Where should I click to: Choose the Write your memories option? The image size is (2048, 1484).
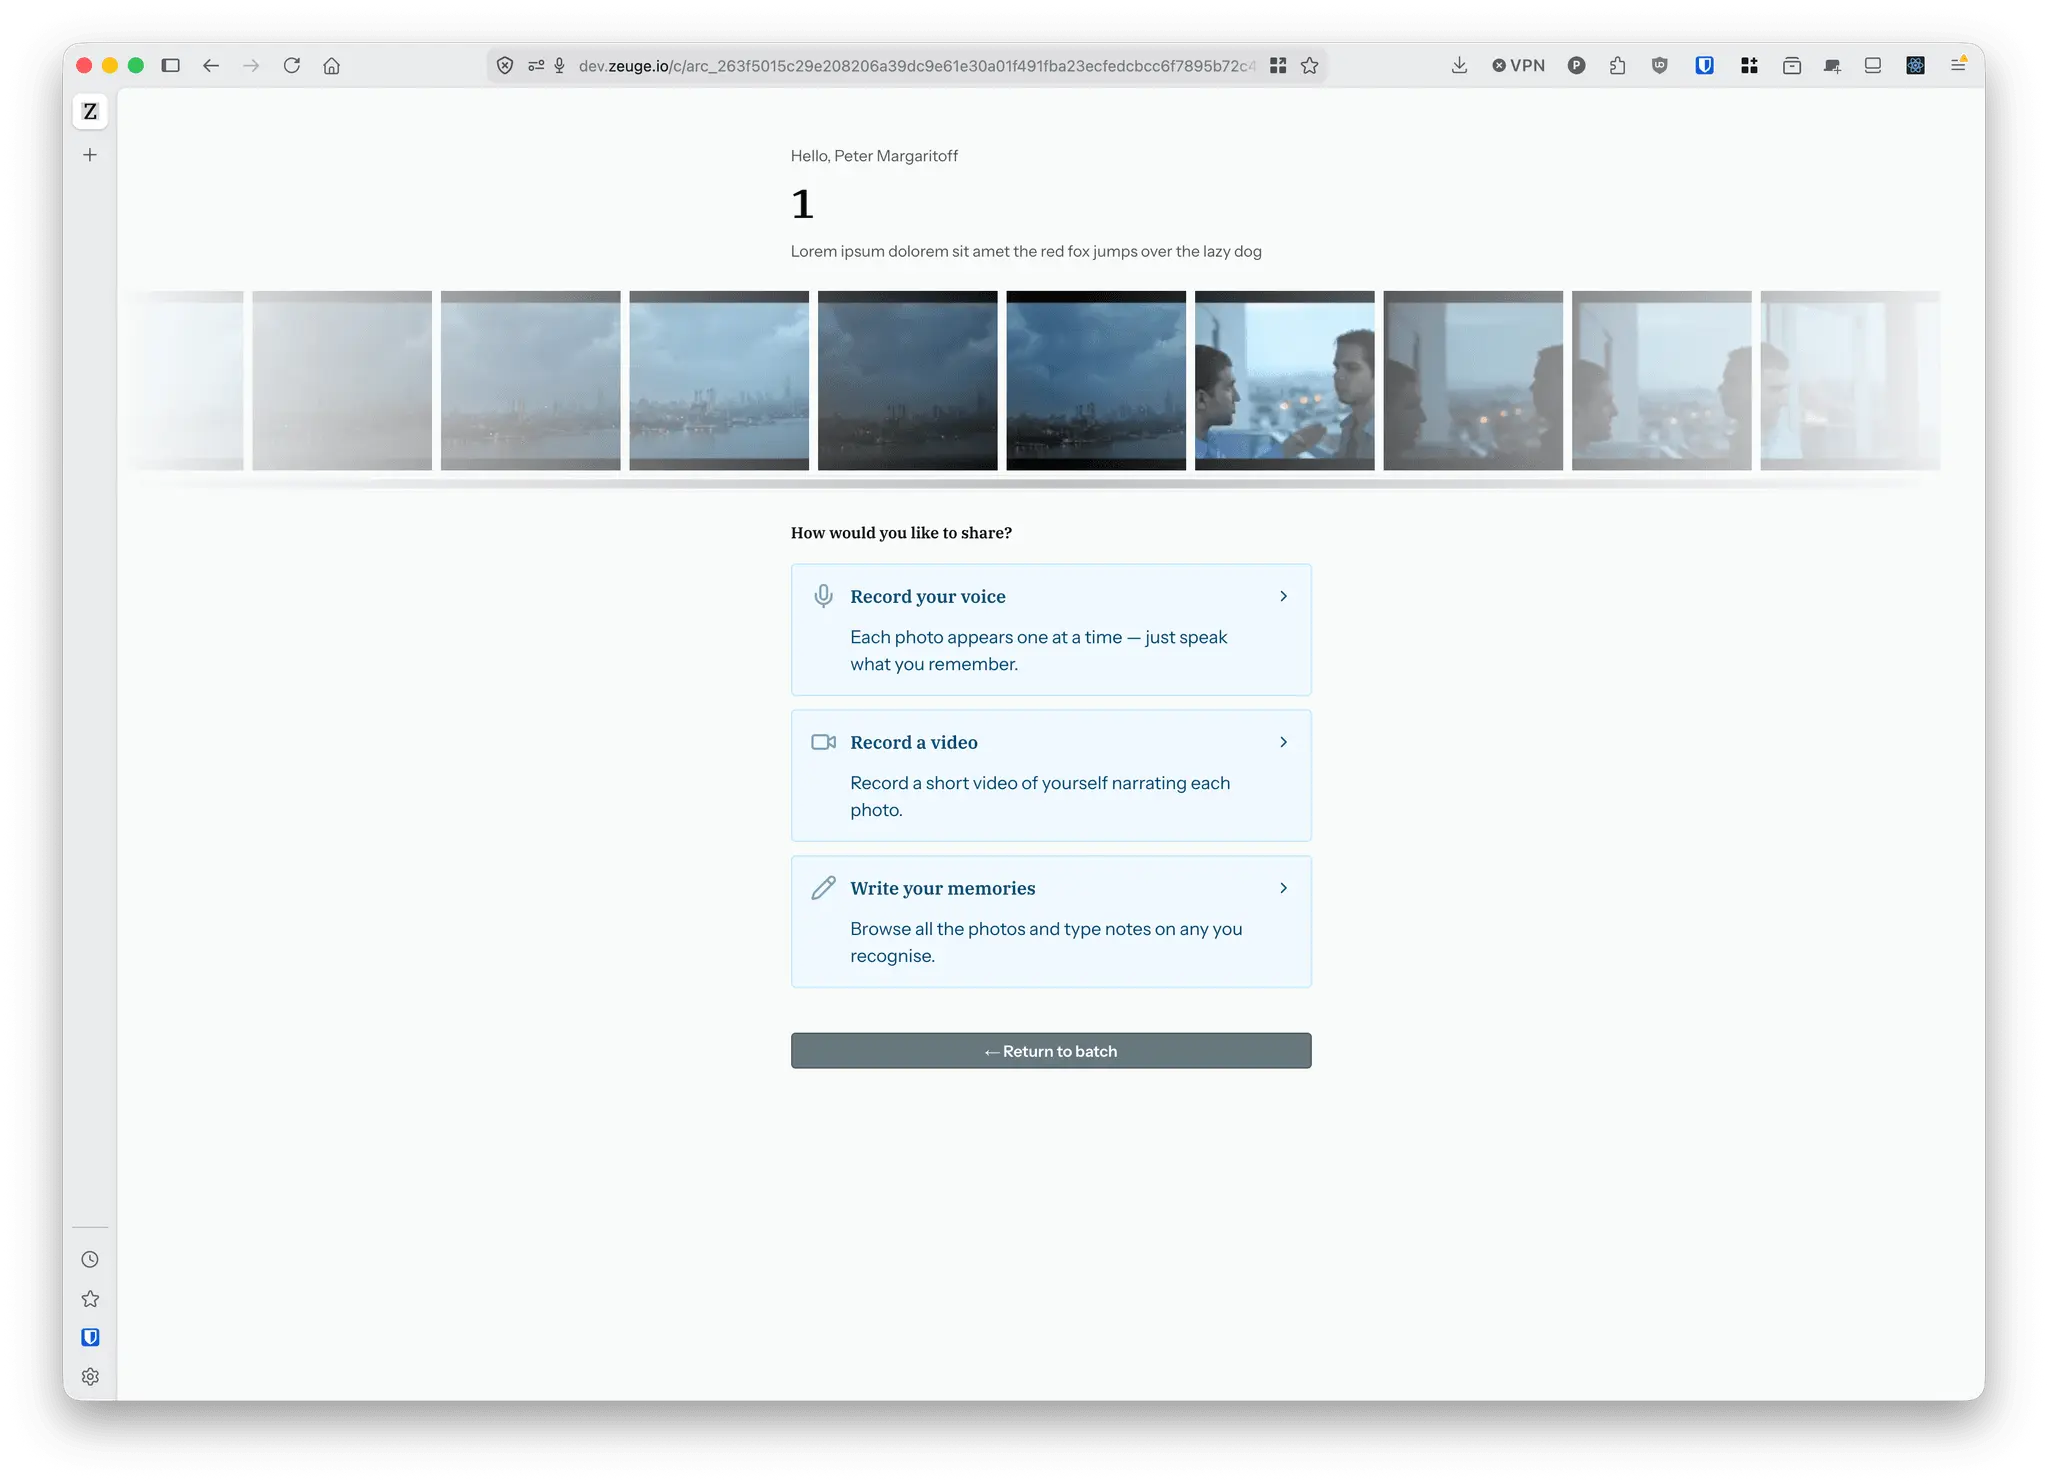tap(1051, 922)
